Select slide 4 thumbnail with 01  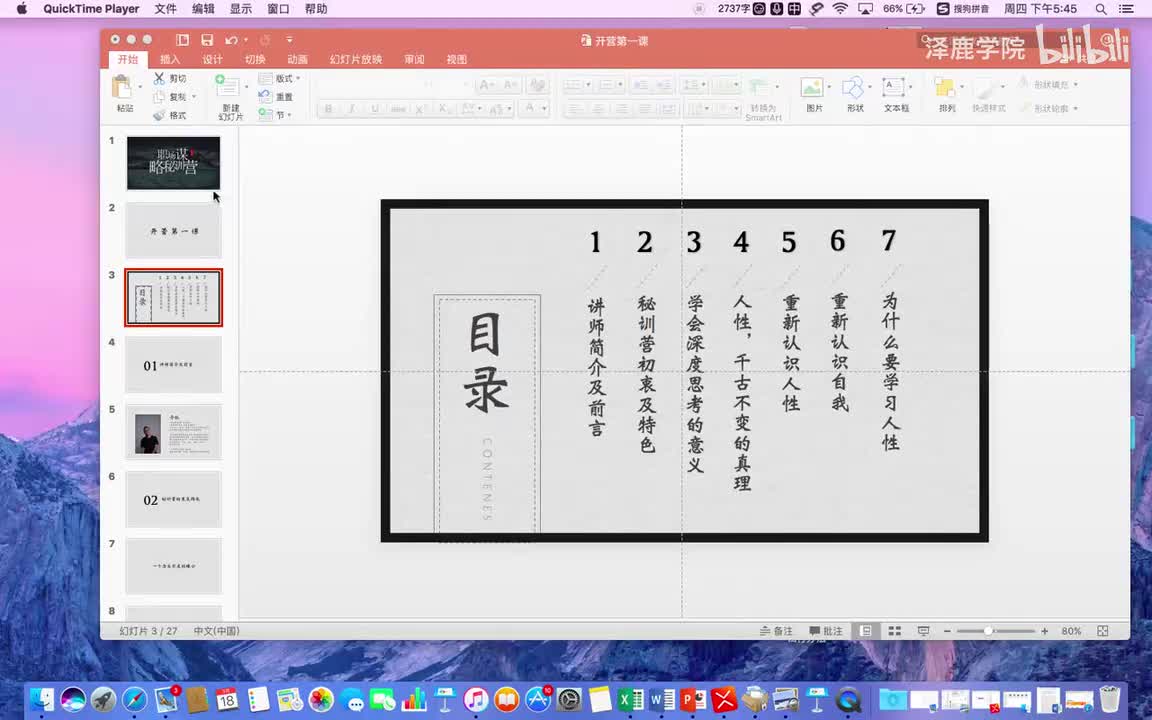[173, 365]
